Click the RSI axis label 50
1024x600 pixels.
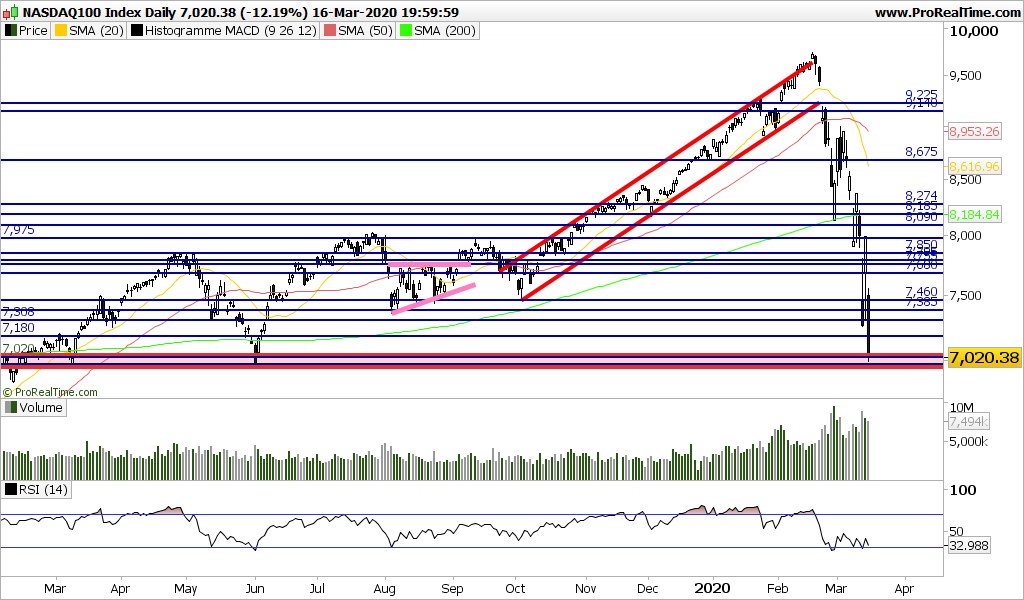click(x=957, y=532)
